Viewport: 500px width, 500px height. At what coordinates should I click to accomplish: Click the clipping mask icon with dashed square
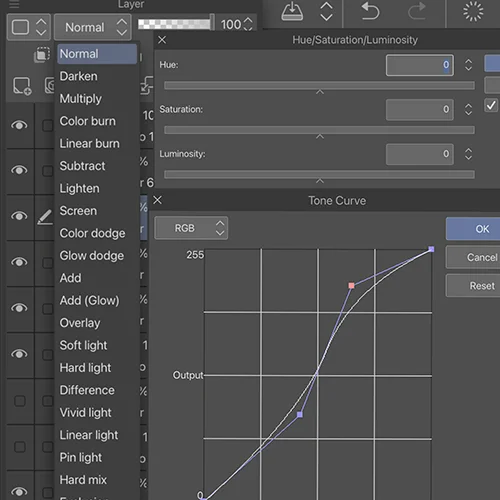pos(42,55)
